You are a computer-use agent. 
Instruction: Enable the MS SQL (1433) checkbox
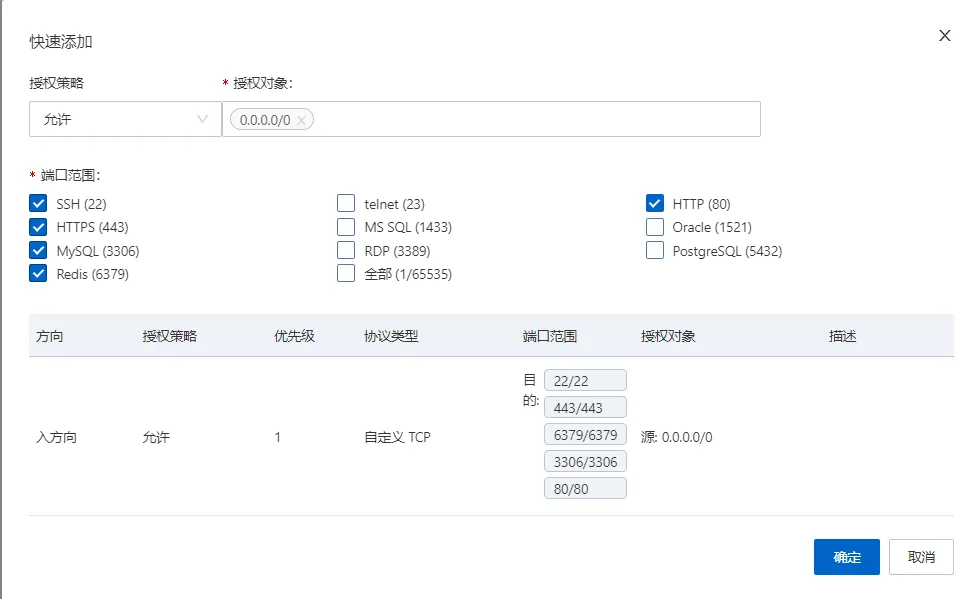[x=346, y=227]
